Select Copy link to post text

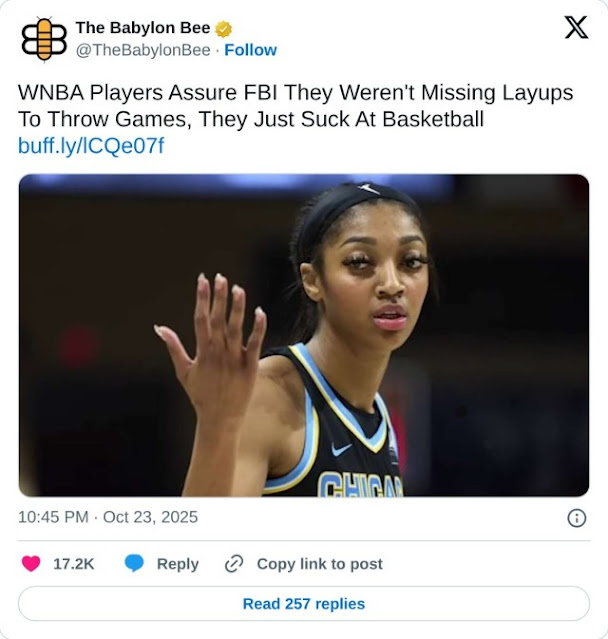(x=320, y=564)
